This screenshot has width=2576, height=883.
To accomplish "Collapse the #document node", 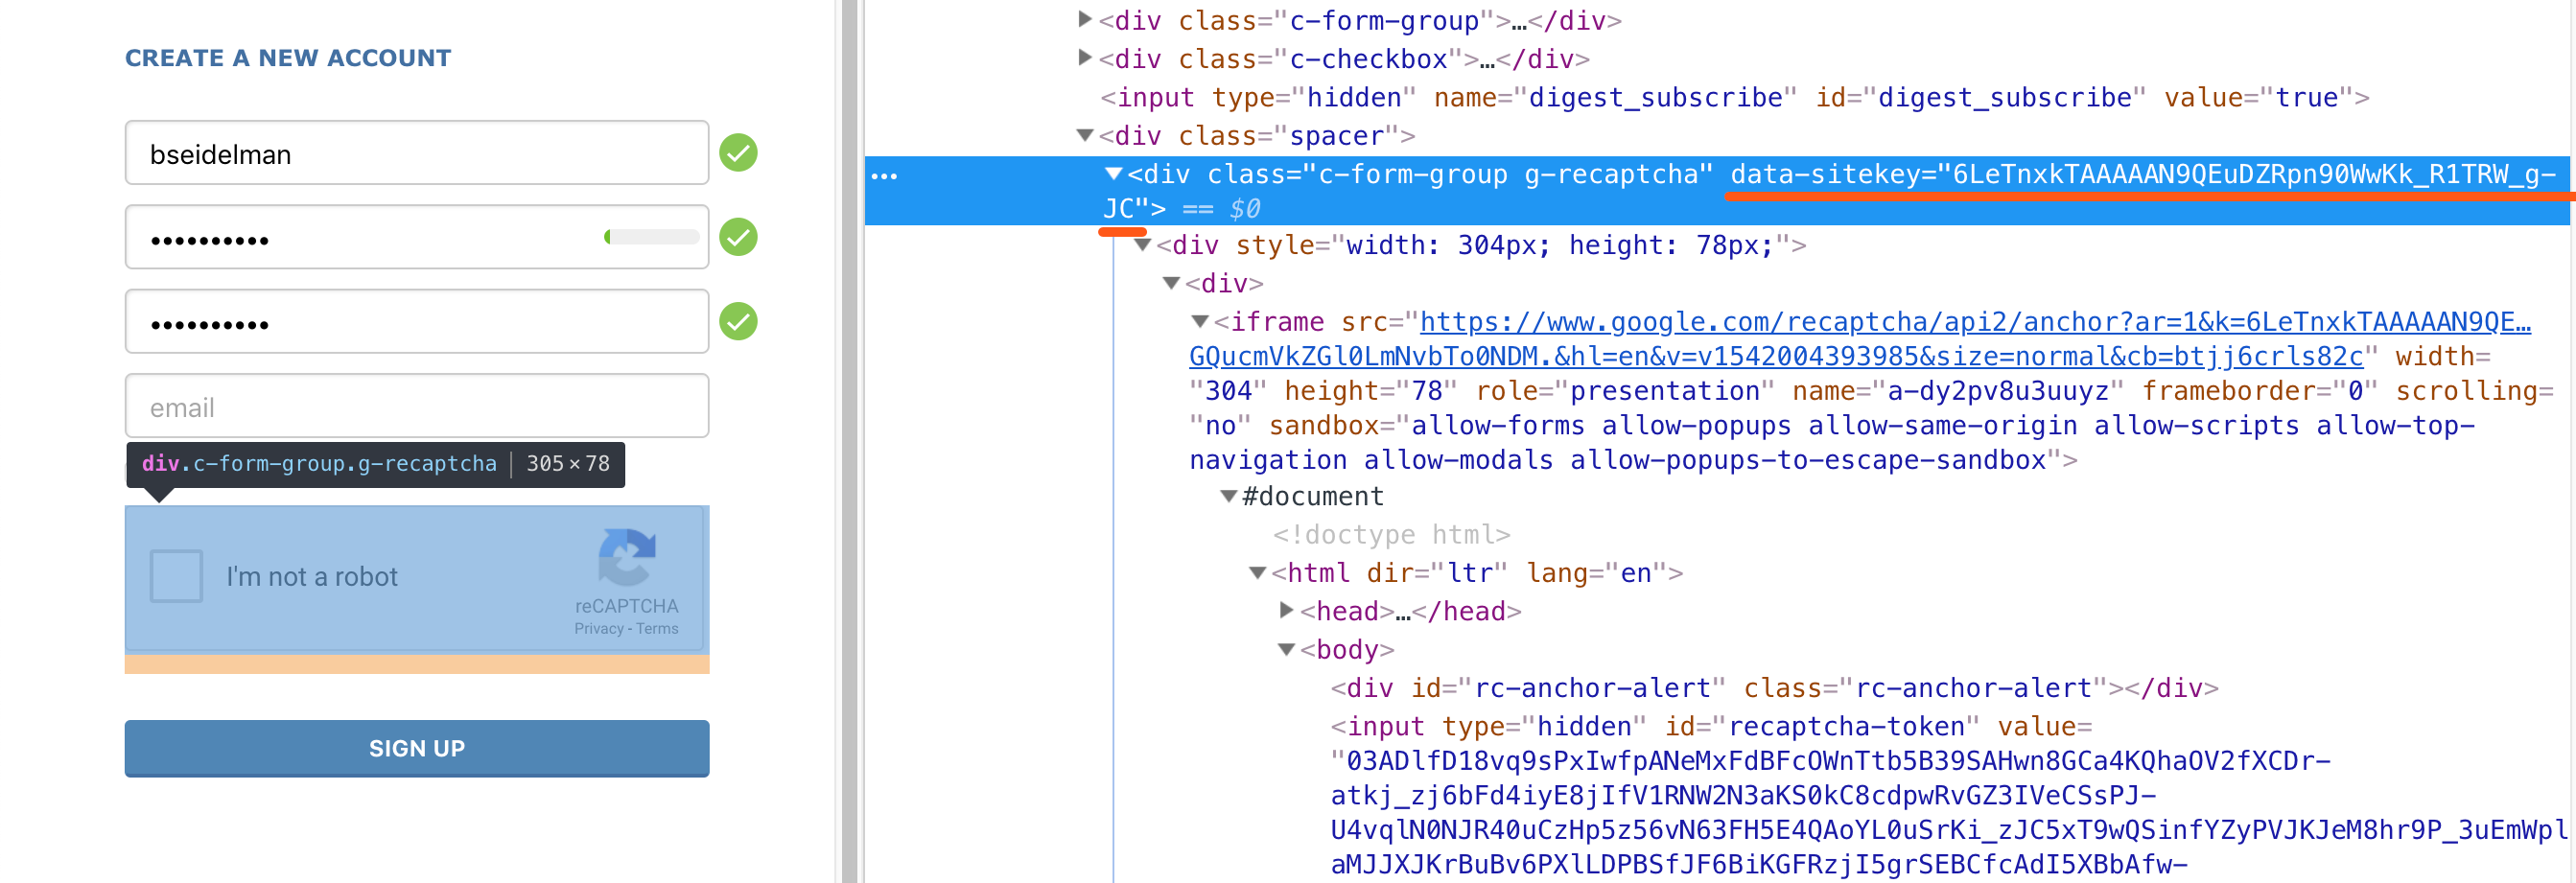I will click(x=1228, y=496).
